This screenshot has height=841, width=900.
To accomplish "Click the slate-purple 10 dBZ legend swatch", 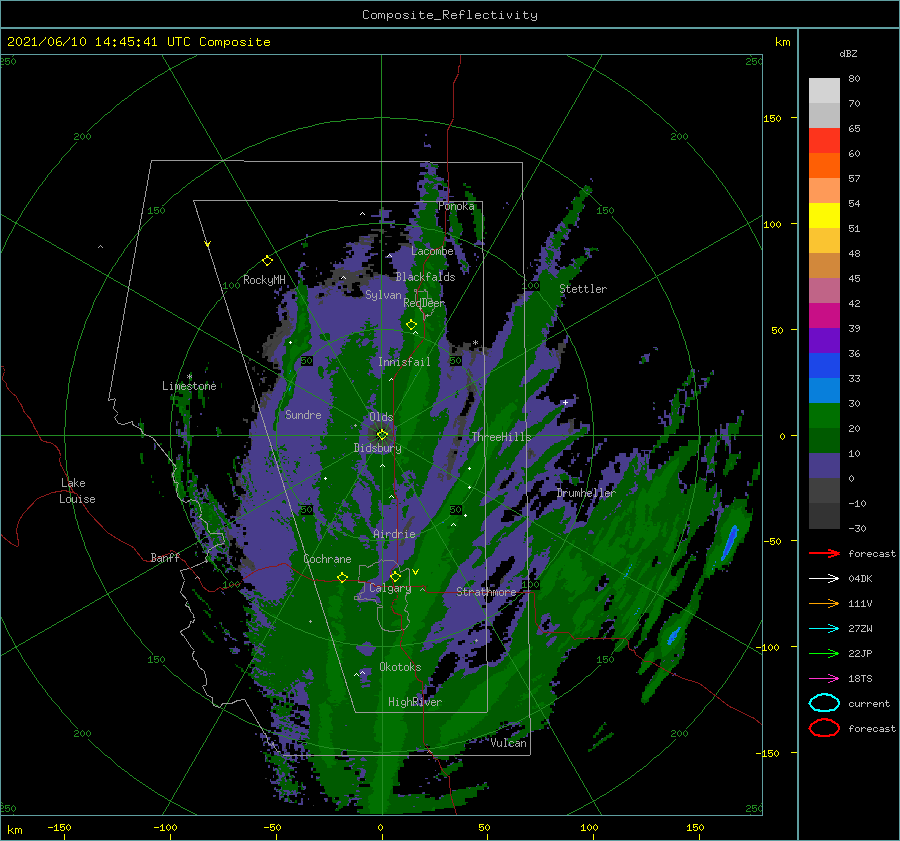I will click(824, 466).
